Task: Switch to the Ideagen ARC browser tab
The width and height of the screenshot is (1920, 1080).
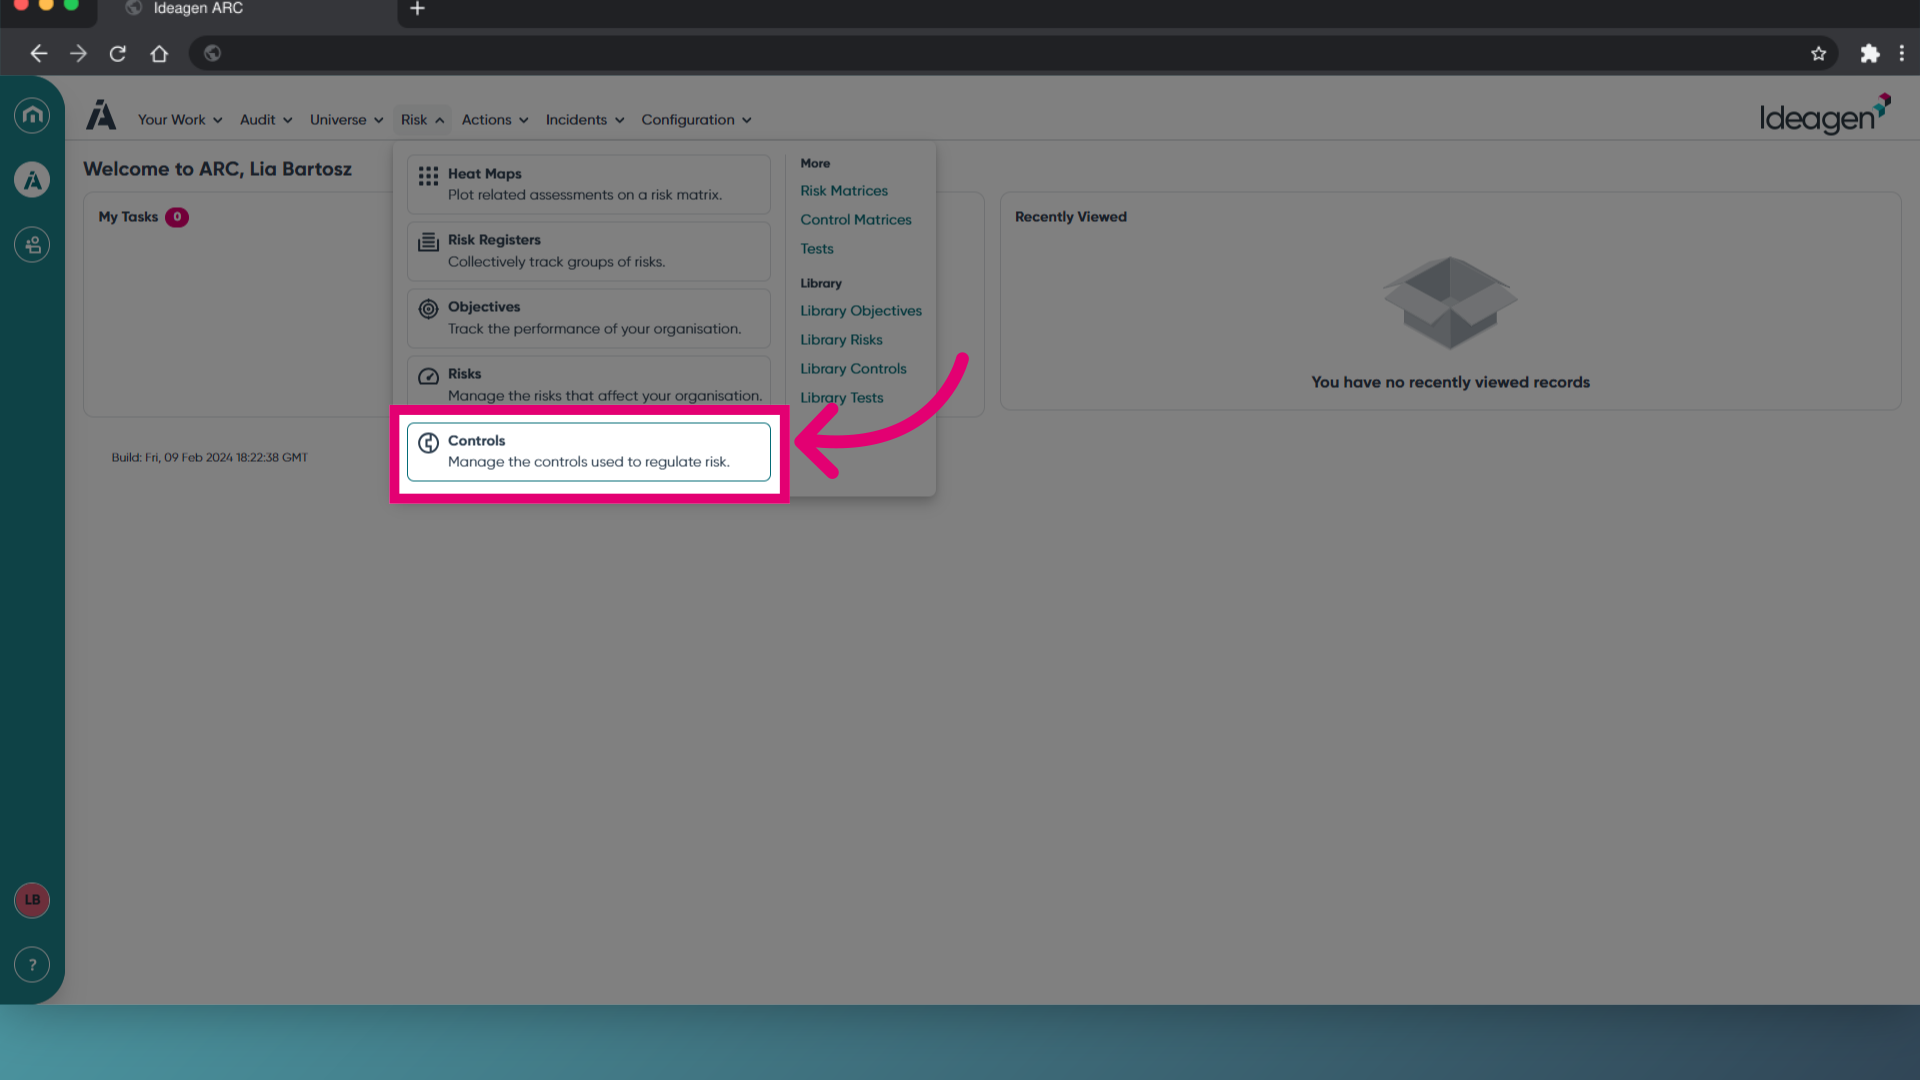Action: (250, 10)
